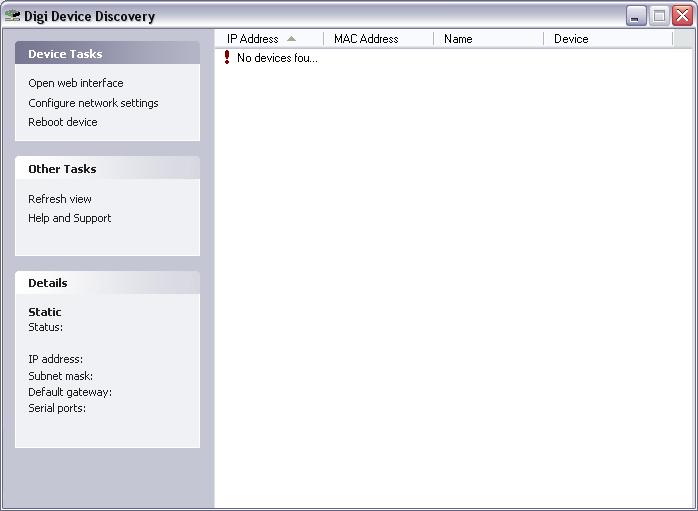This screenshot has height=511, width=698.
Task: Minimize the Digi Device Discovery window
Action: click(636, 16)
